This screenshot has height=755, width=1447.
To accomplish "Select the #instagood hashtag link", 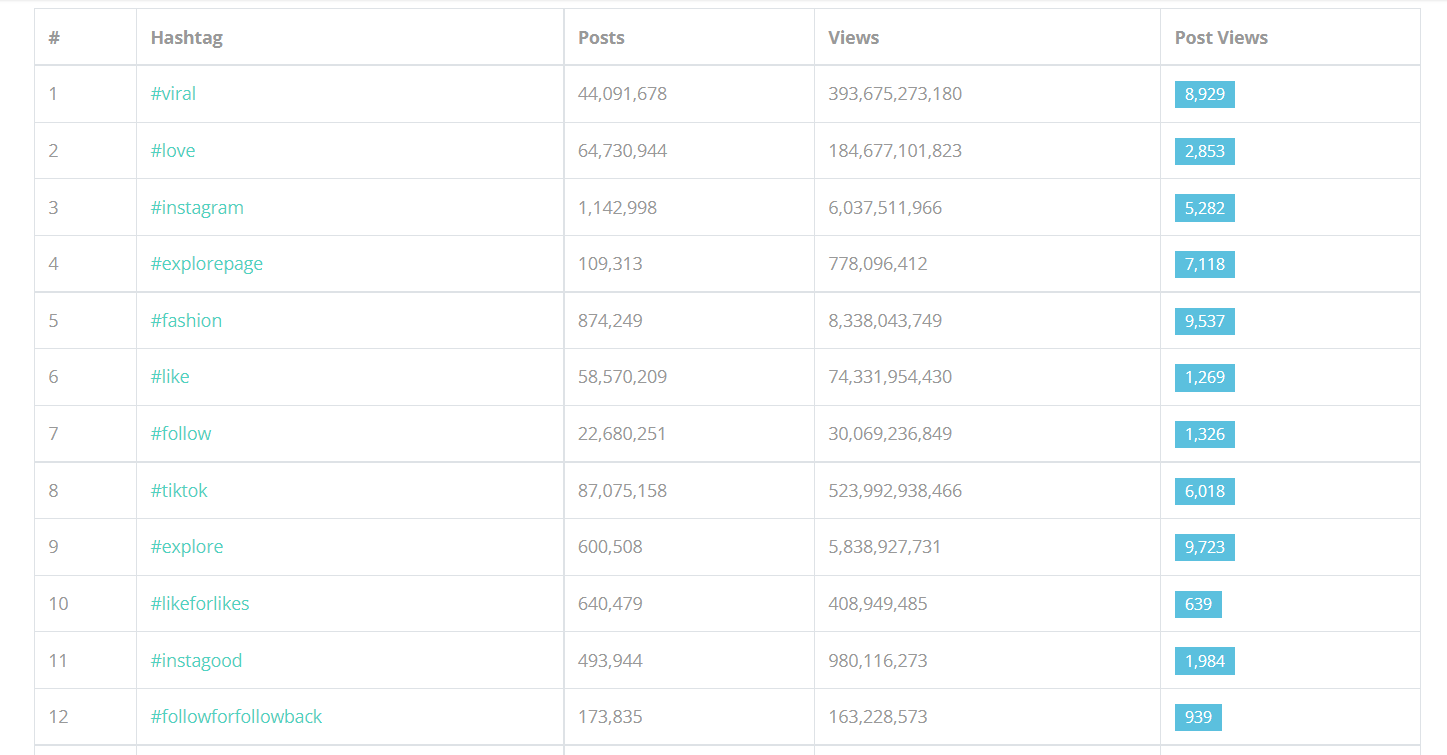I will (x=196, y=660).
